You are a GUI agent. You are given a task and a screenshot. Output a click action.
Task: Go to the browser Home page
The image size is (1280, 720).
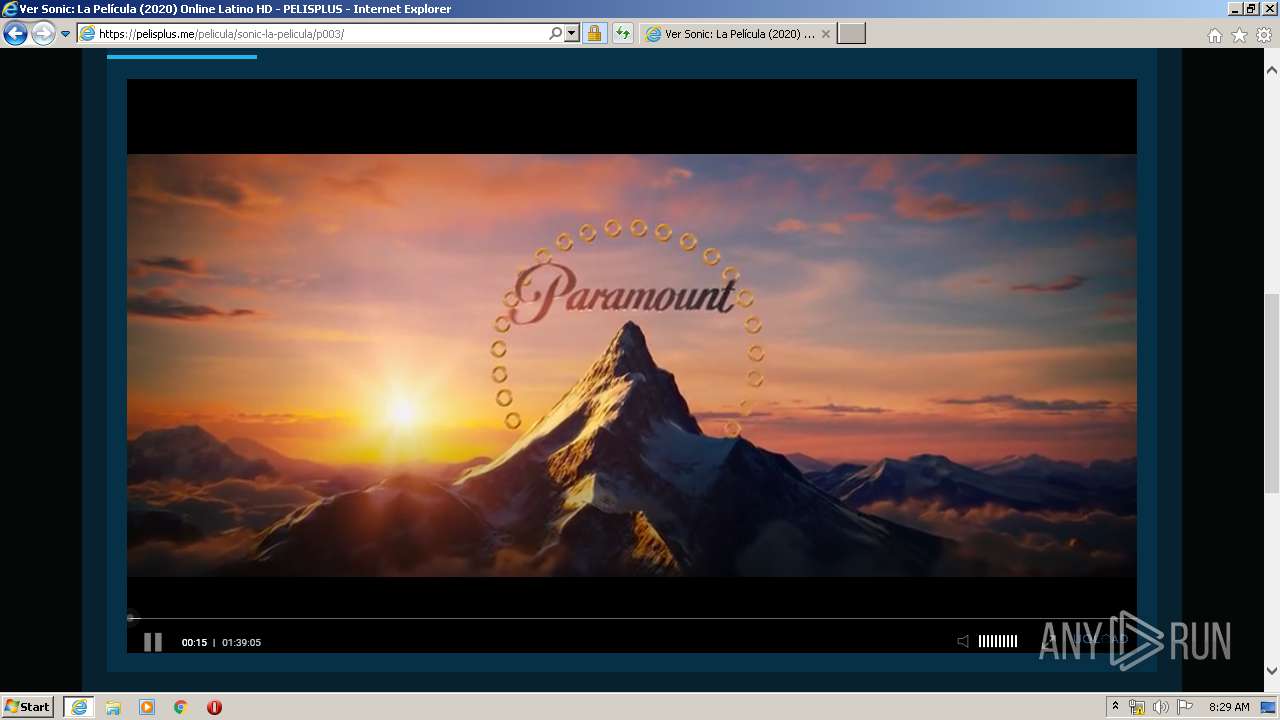pos(1214,35)
